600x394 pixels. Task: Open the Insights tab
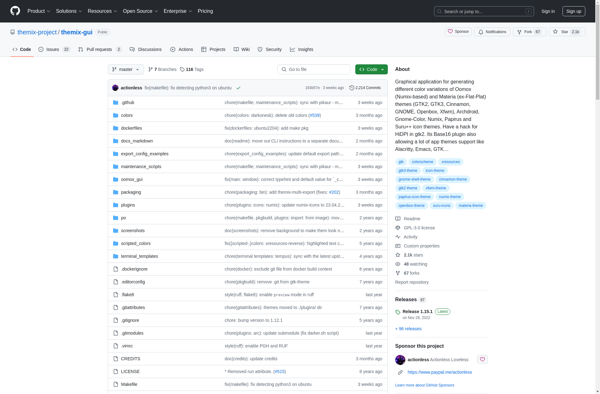click(302, 49)
